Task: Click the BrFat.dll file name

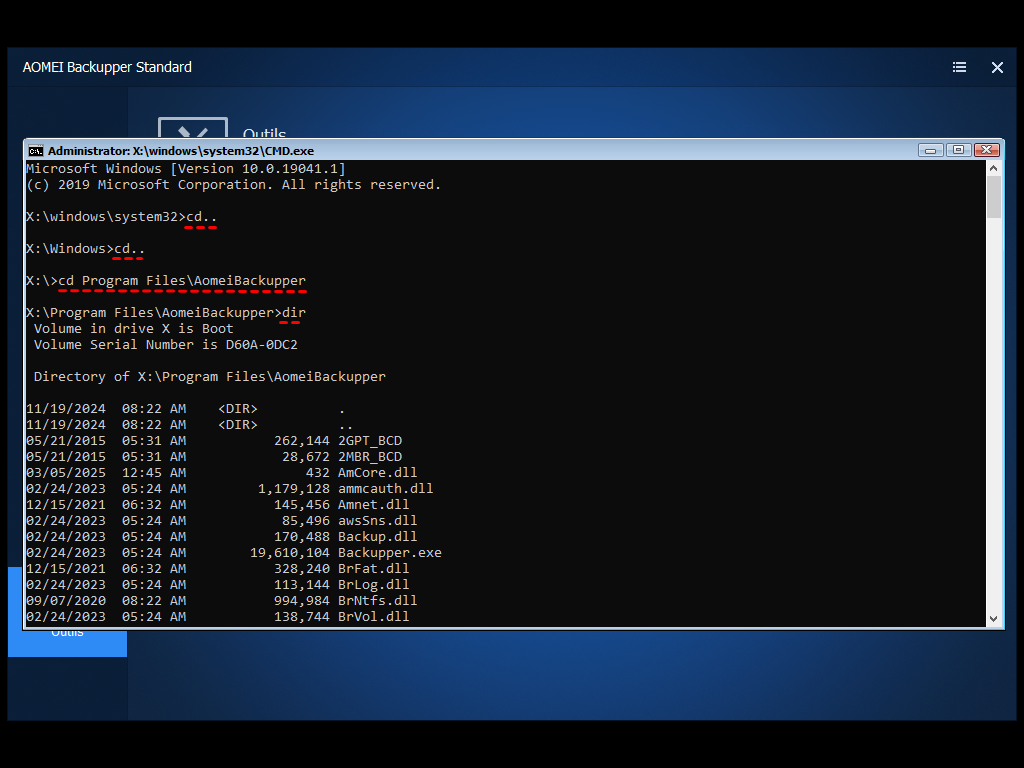Action: (x=374, y=569)
